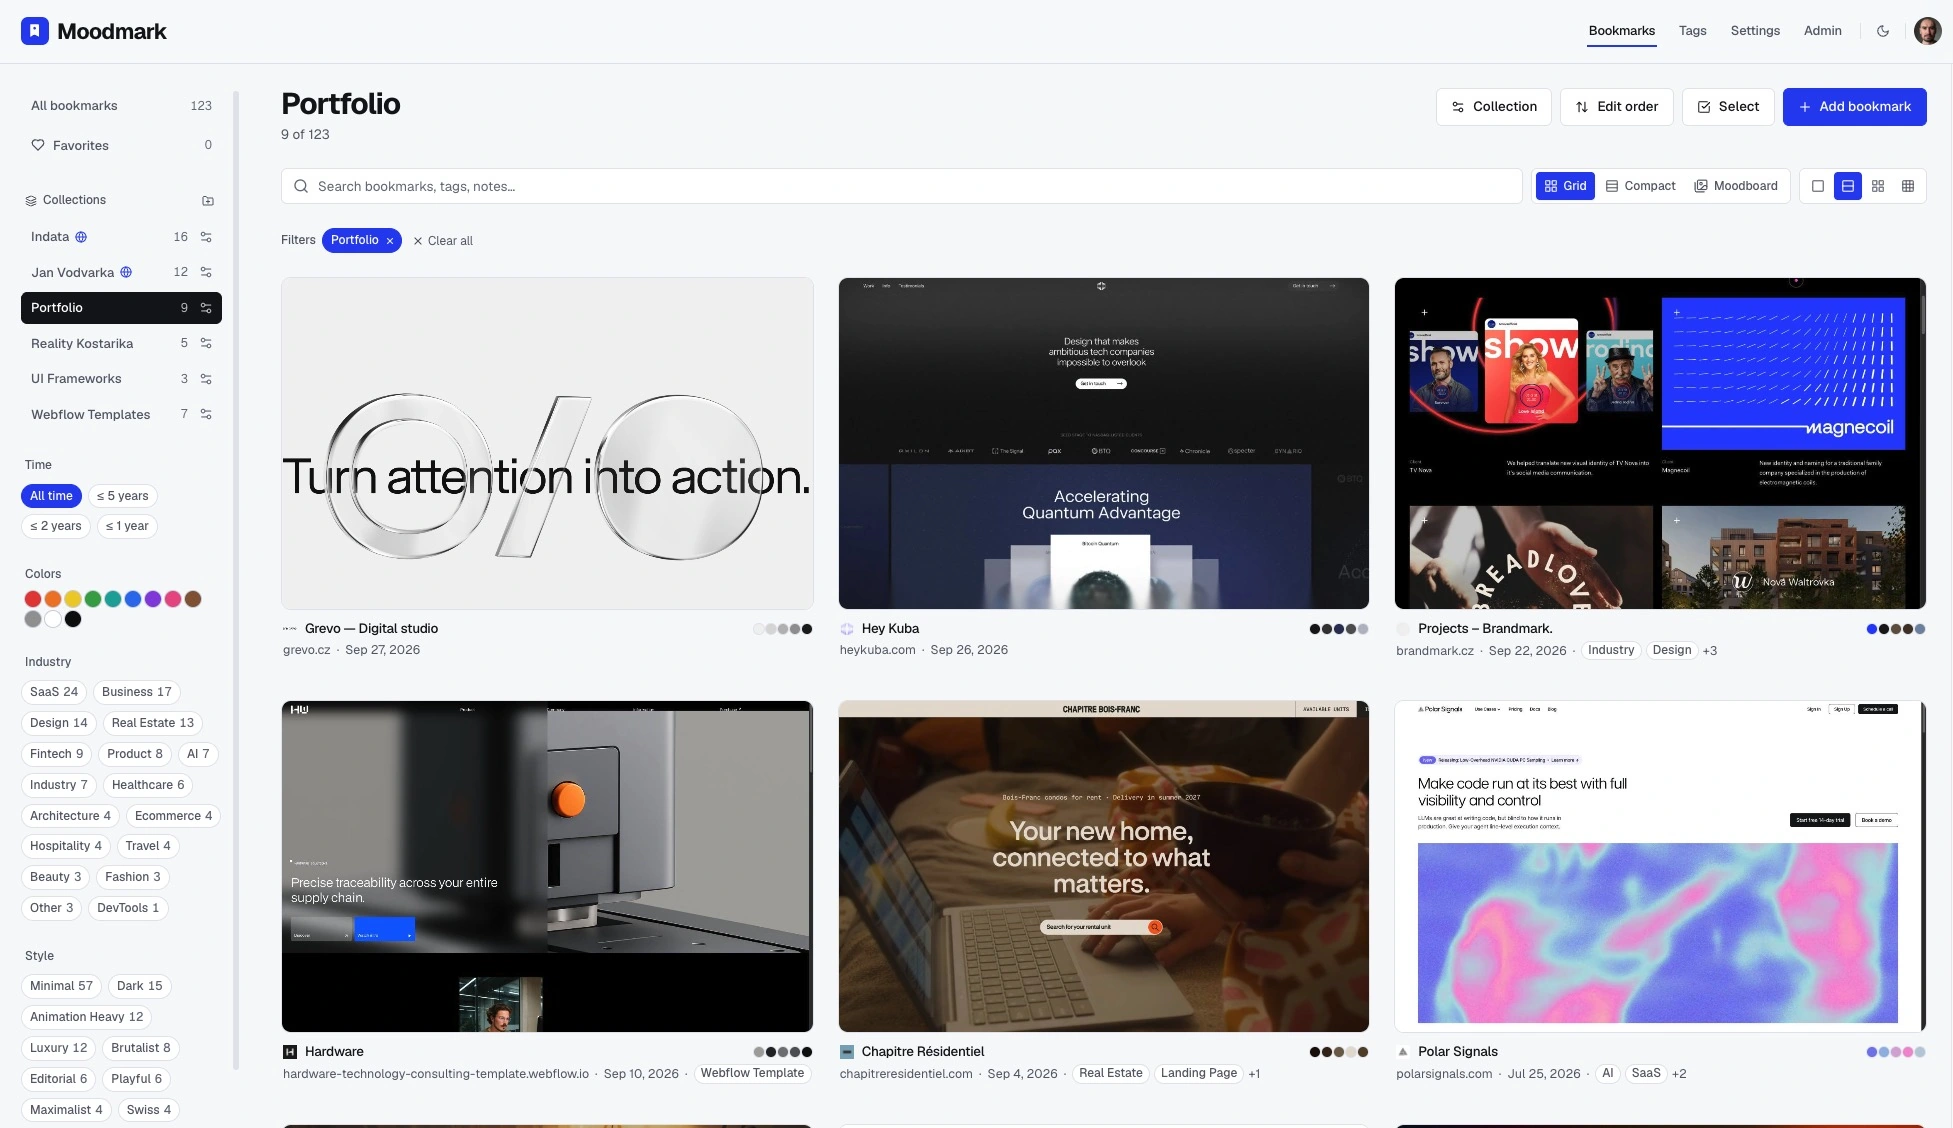Switch to Grid view
The width and height of the screenshot is (1953, 1128).
click(1565, 186)
